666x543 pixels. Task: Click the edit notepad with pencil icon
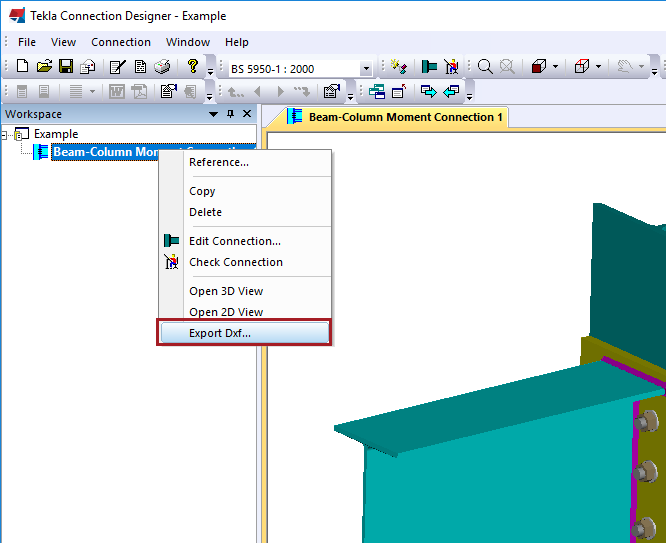[118, 67]
